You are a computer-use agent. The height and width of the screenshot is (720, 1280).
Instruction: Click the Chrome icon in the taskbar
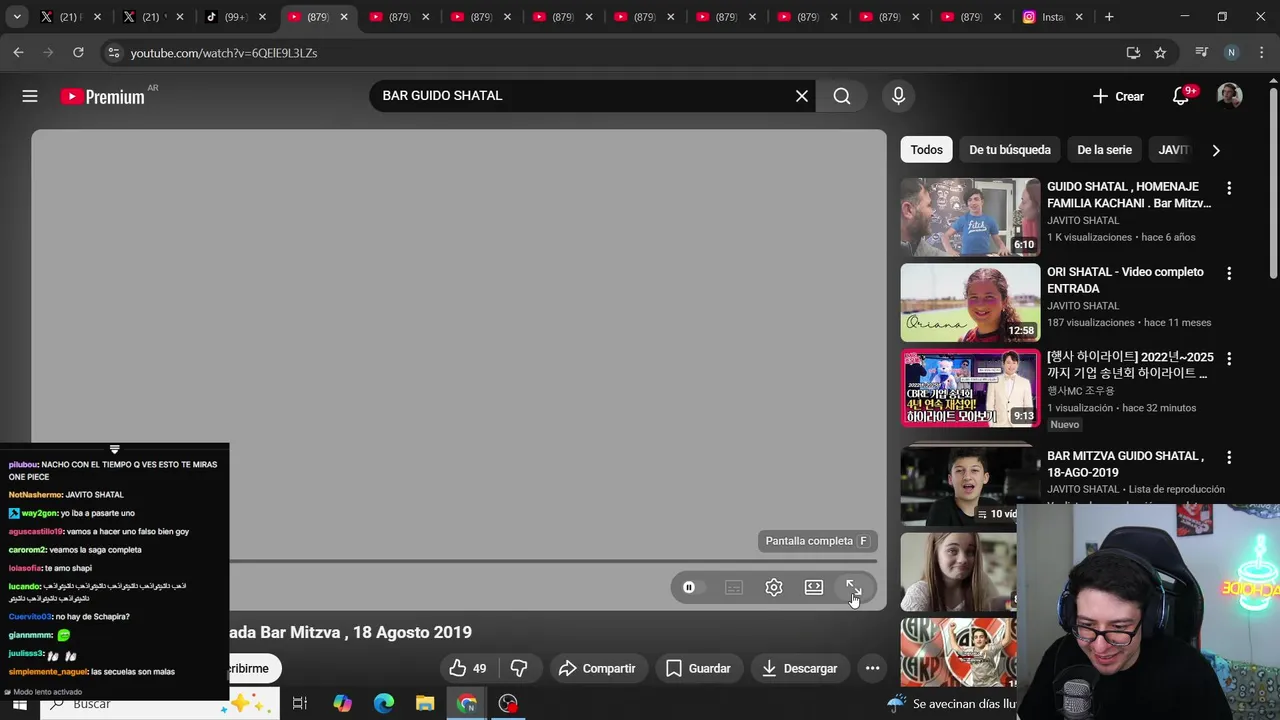(467, 704)
